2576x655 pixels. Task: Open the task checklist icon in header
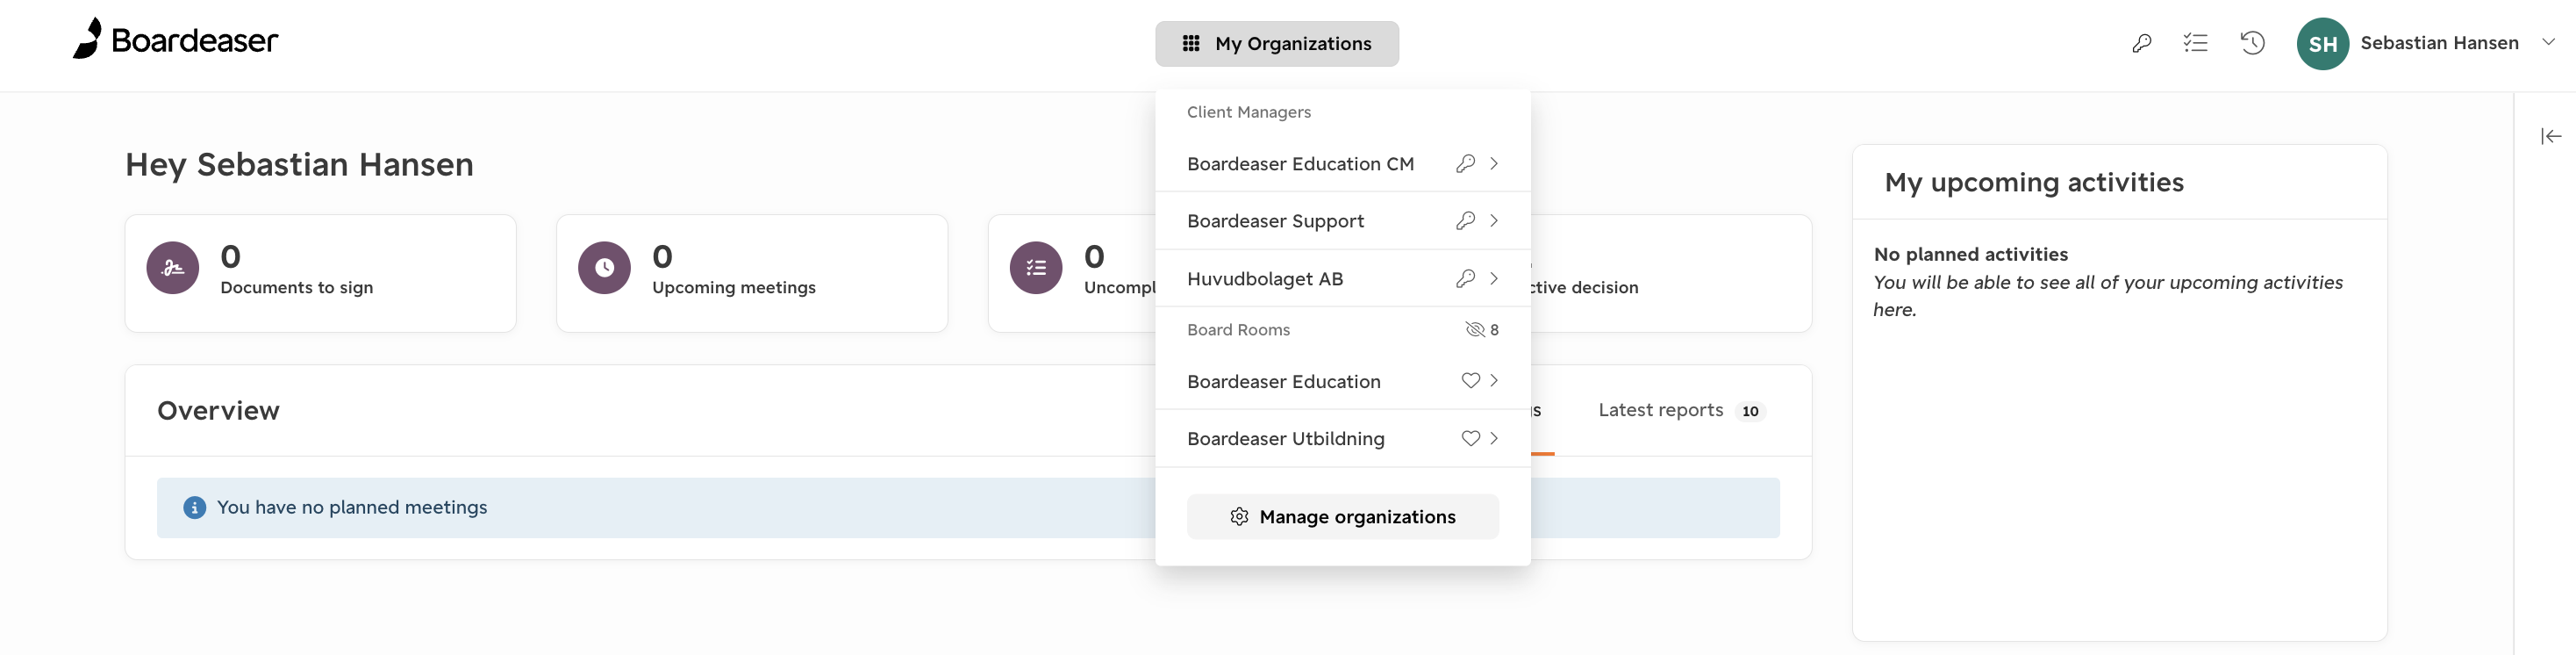[2195, 43]
